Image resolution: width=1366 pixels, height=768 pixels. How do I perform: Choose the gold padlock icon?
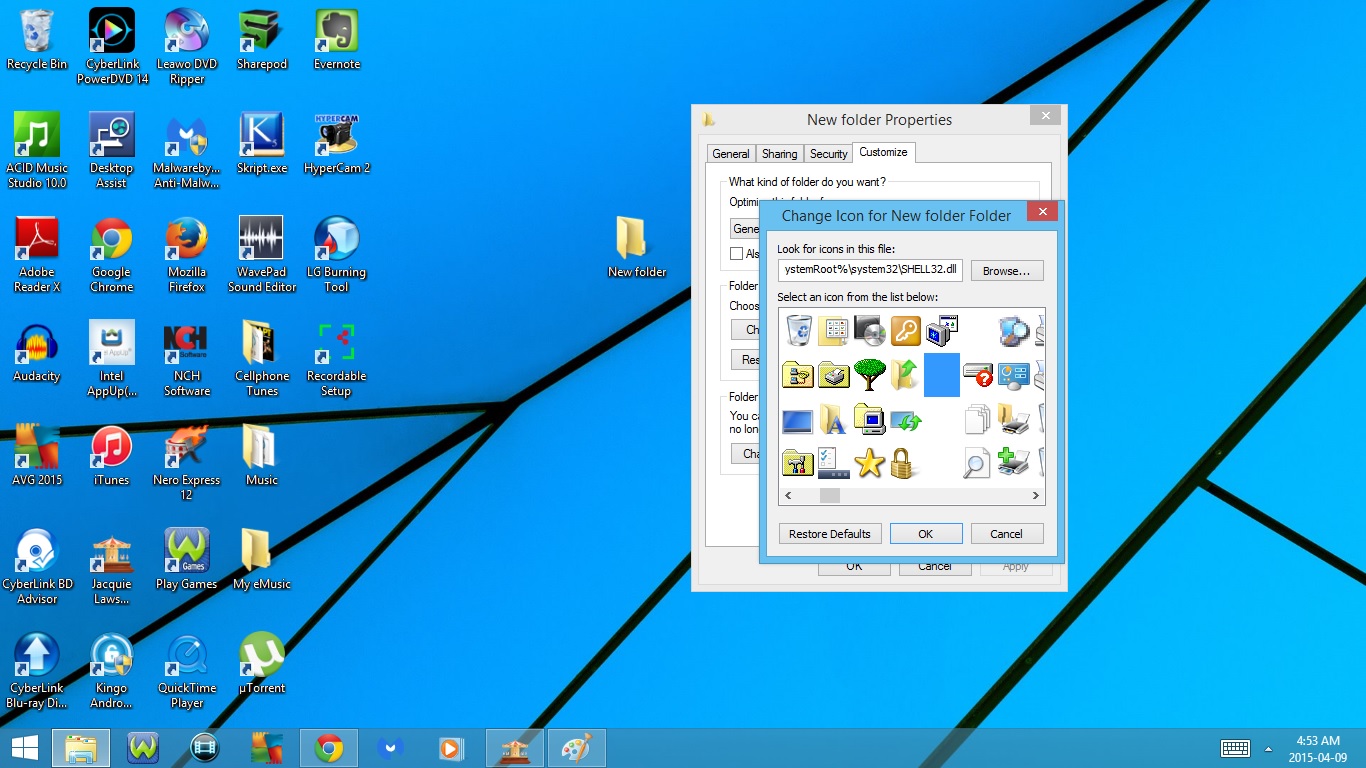pos(905,462)
